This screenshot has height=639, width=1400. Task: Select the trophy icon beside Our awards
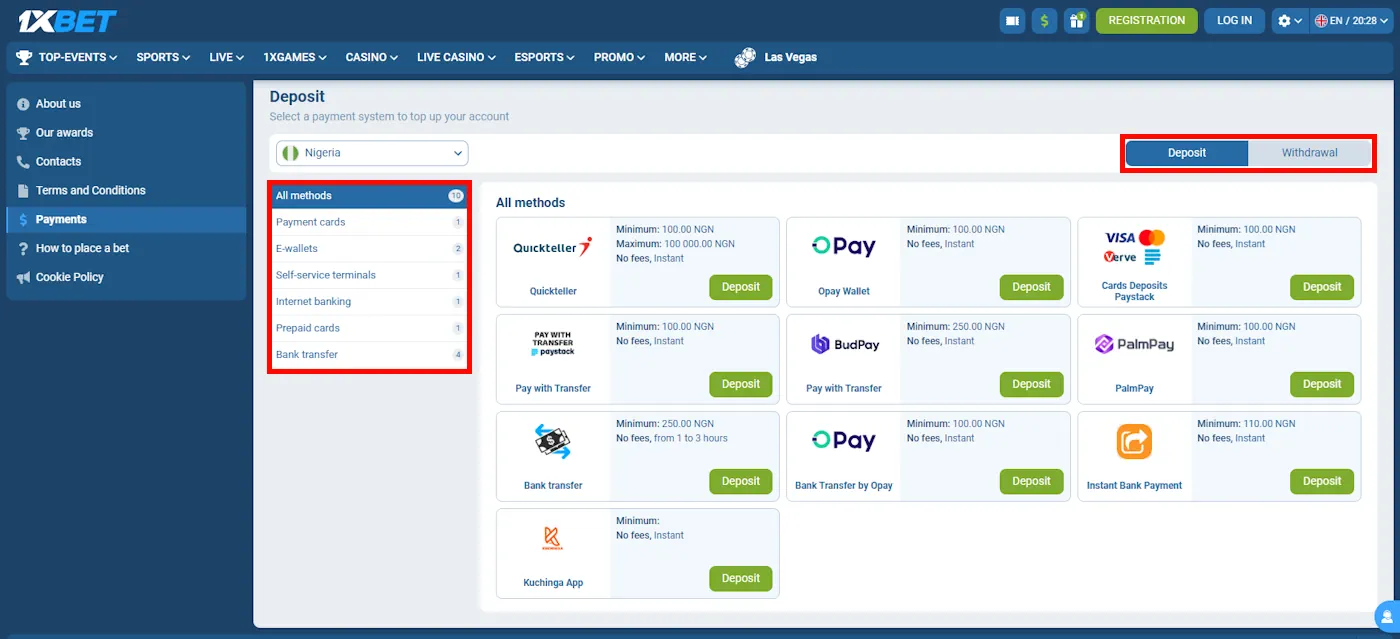coord(22,132)
